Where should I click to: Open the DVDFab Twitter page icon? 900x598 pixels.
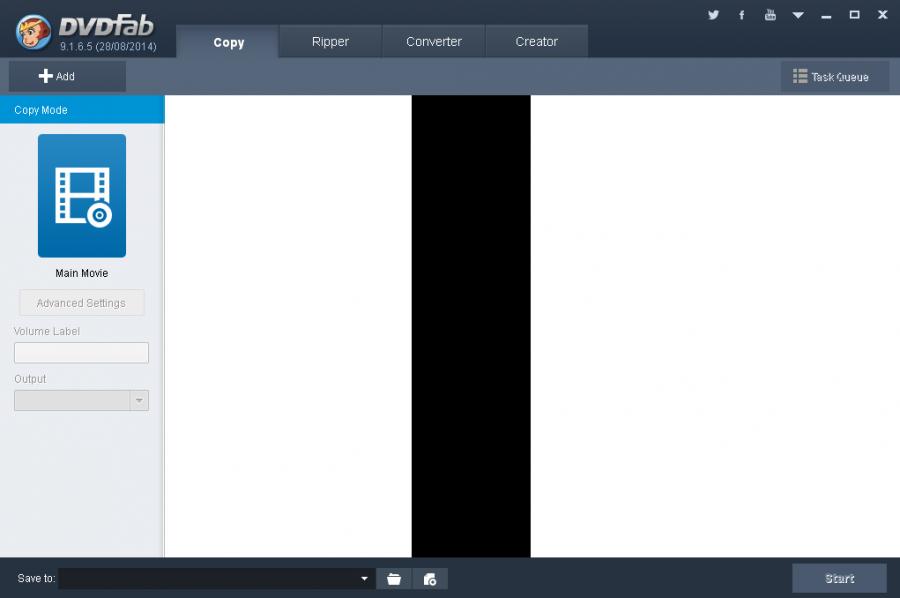coord(713,15)
